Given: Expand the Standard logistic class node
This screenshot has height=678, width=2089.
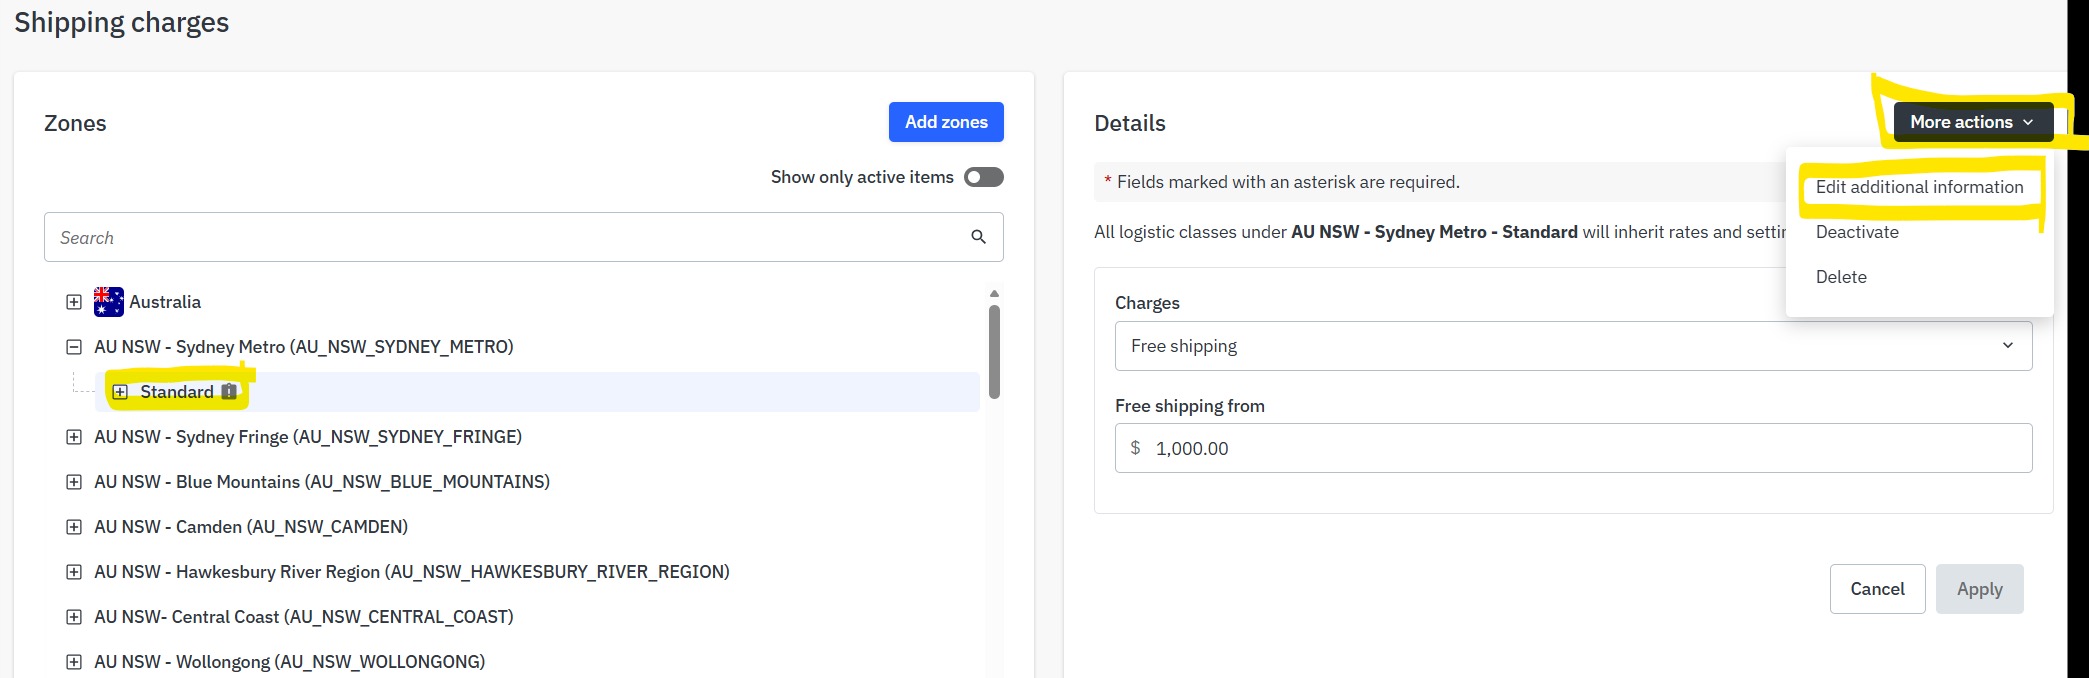Looking at the screenshot, I should (121, 392).
